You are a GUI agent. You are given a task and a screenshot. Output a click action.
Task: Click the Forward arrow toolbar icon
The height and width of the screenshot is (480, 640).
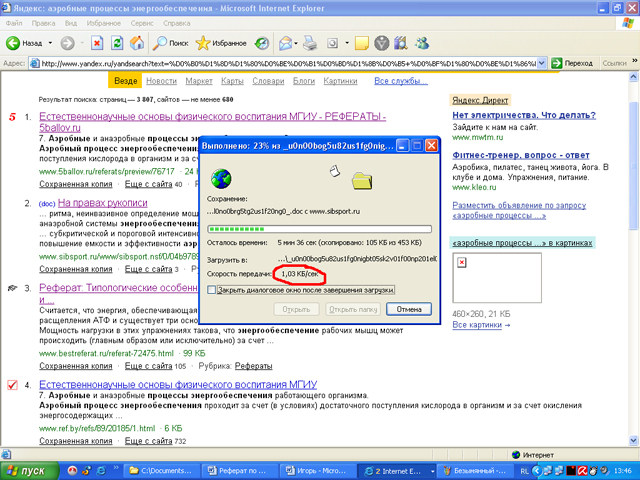click(67, 43)
